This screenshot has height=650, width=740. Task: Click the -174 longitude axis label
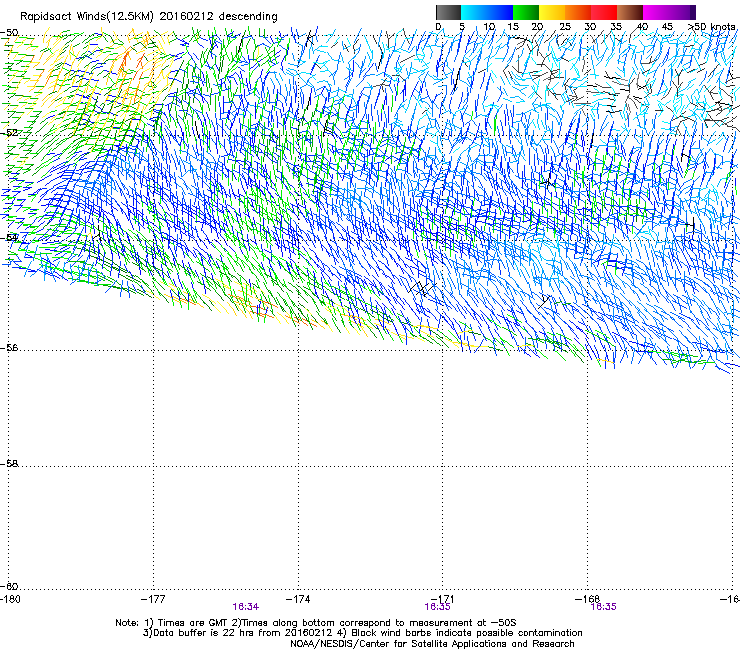coord(298,599)
